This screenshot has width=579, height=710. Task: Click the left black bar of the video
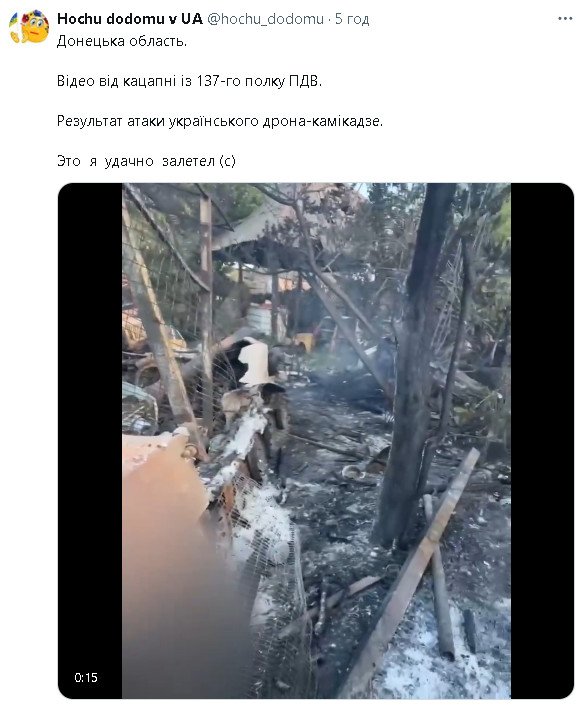click(90, 441)
